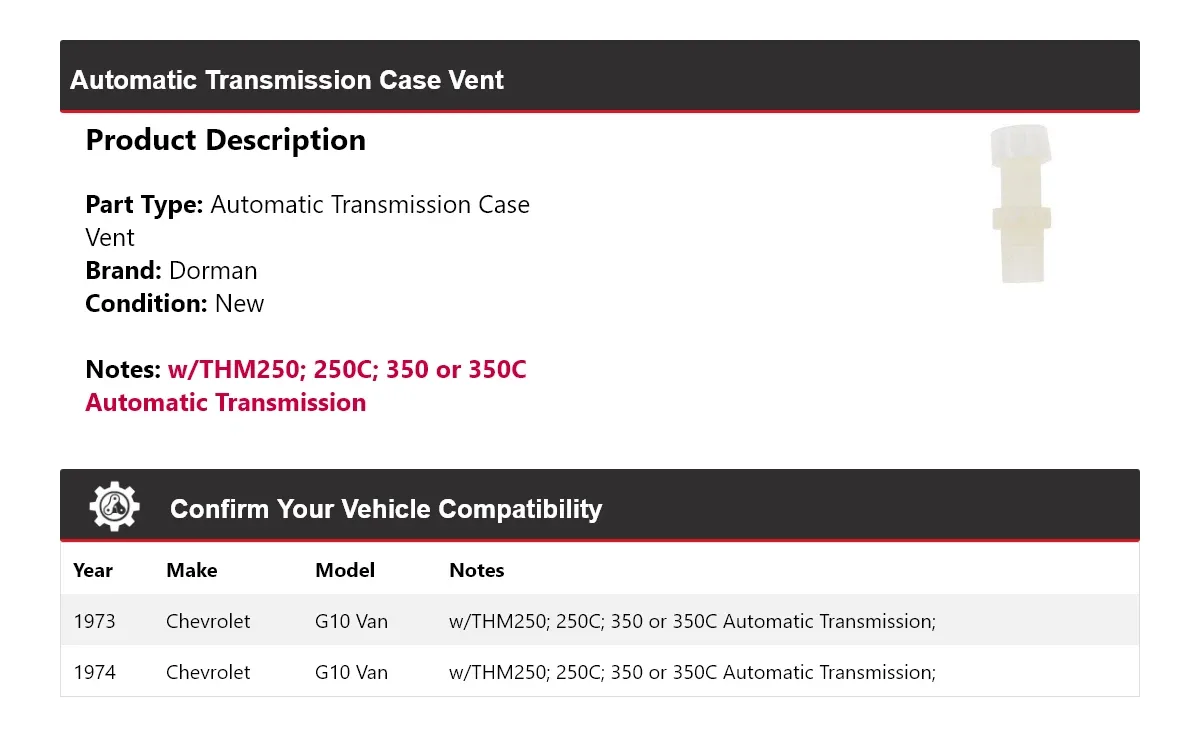Click G10 Van in the 1974 row
Image resolution: width=1200 pixels, height=737 pixels.
[351, 672]
